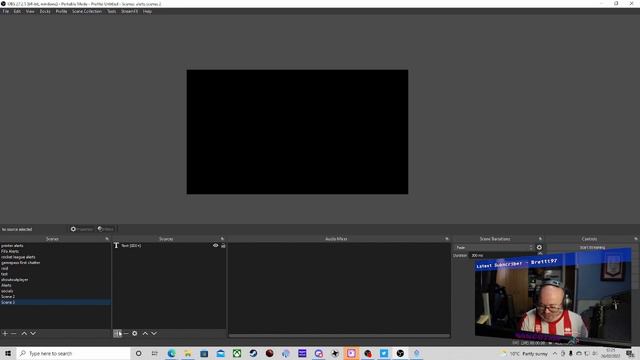The image size is (640, 360).
Task: Open the notification center icon
Action: click(x=630, y=353)
